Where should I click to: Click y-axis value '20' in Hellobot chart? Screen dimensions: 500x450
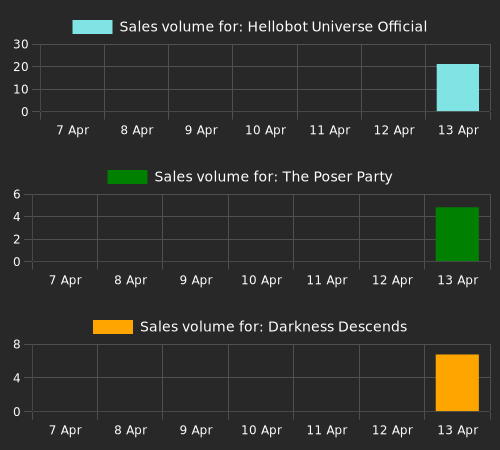click(21, 67)
